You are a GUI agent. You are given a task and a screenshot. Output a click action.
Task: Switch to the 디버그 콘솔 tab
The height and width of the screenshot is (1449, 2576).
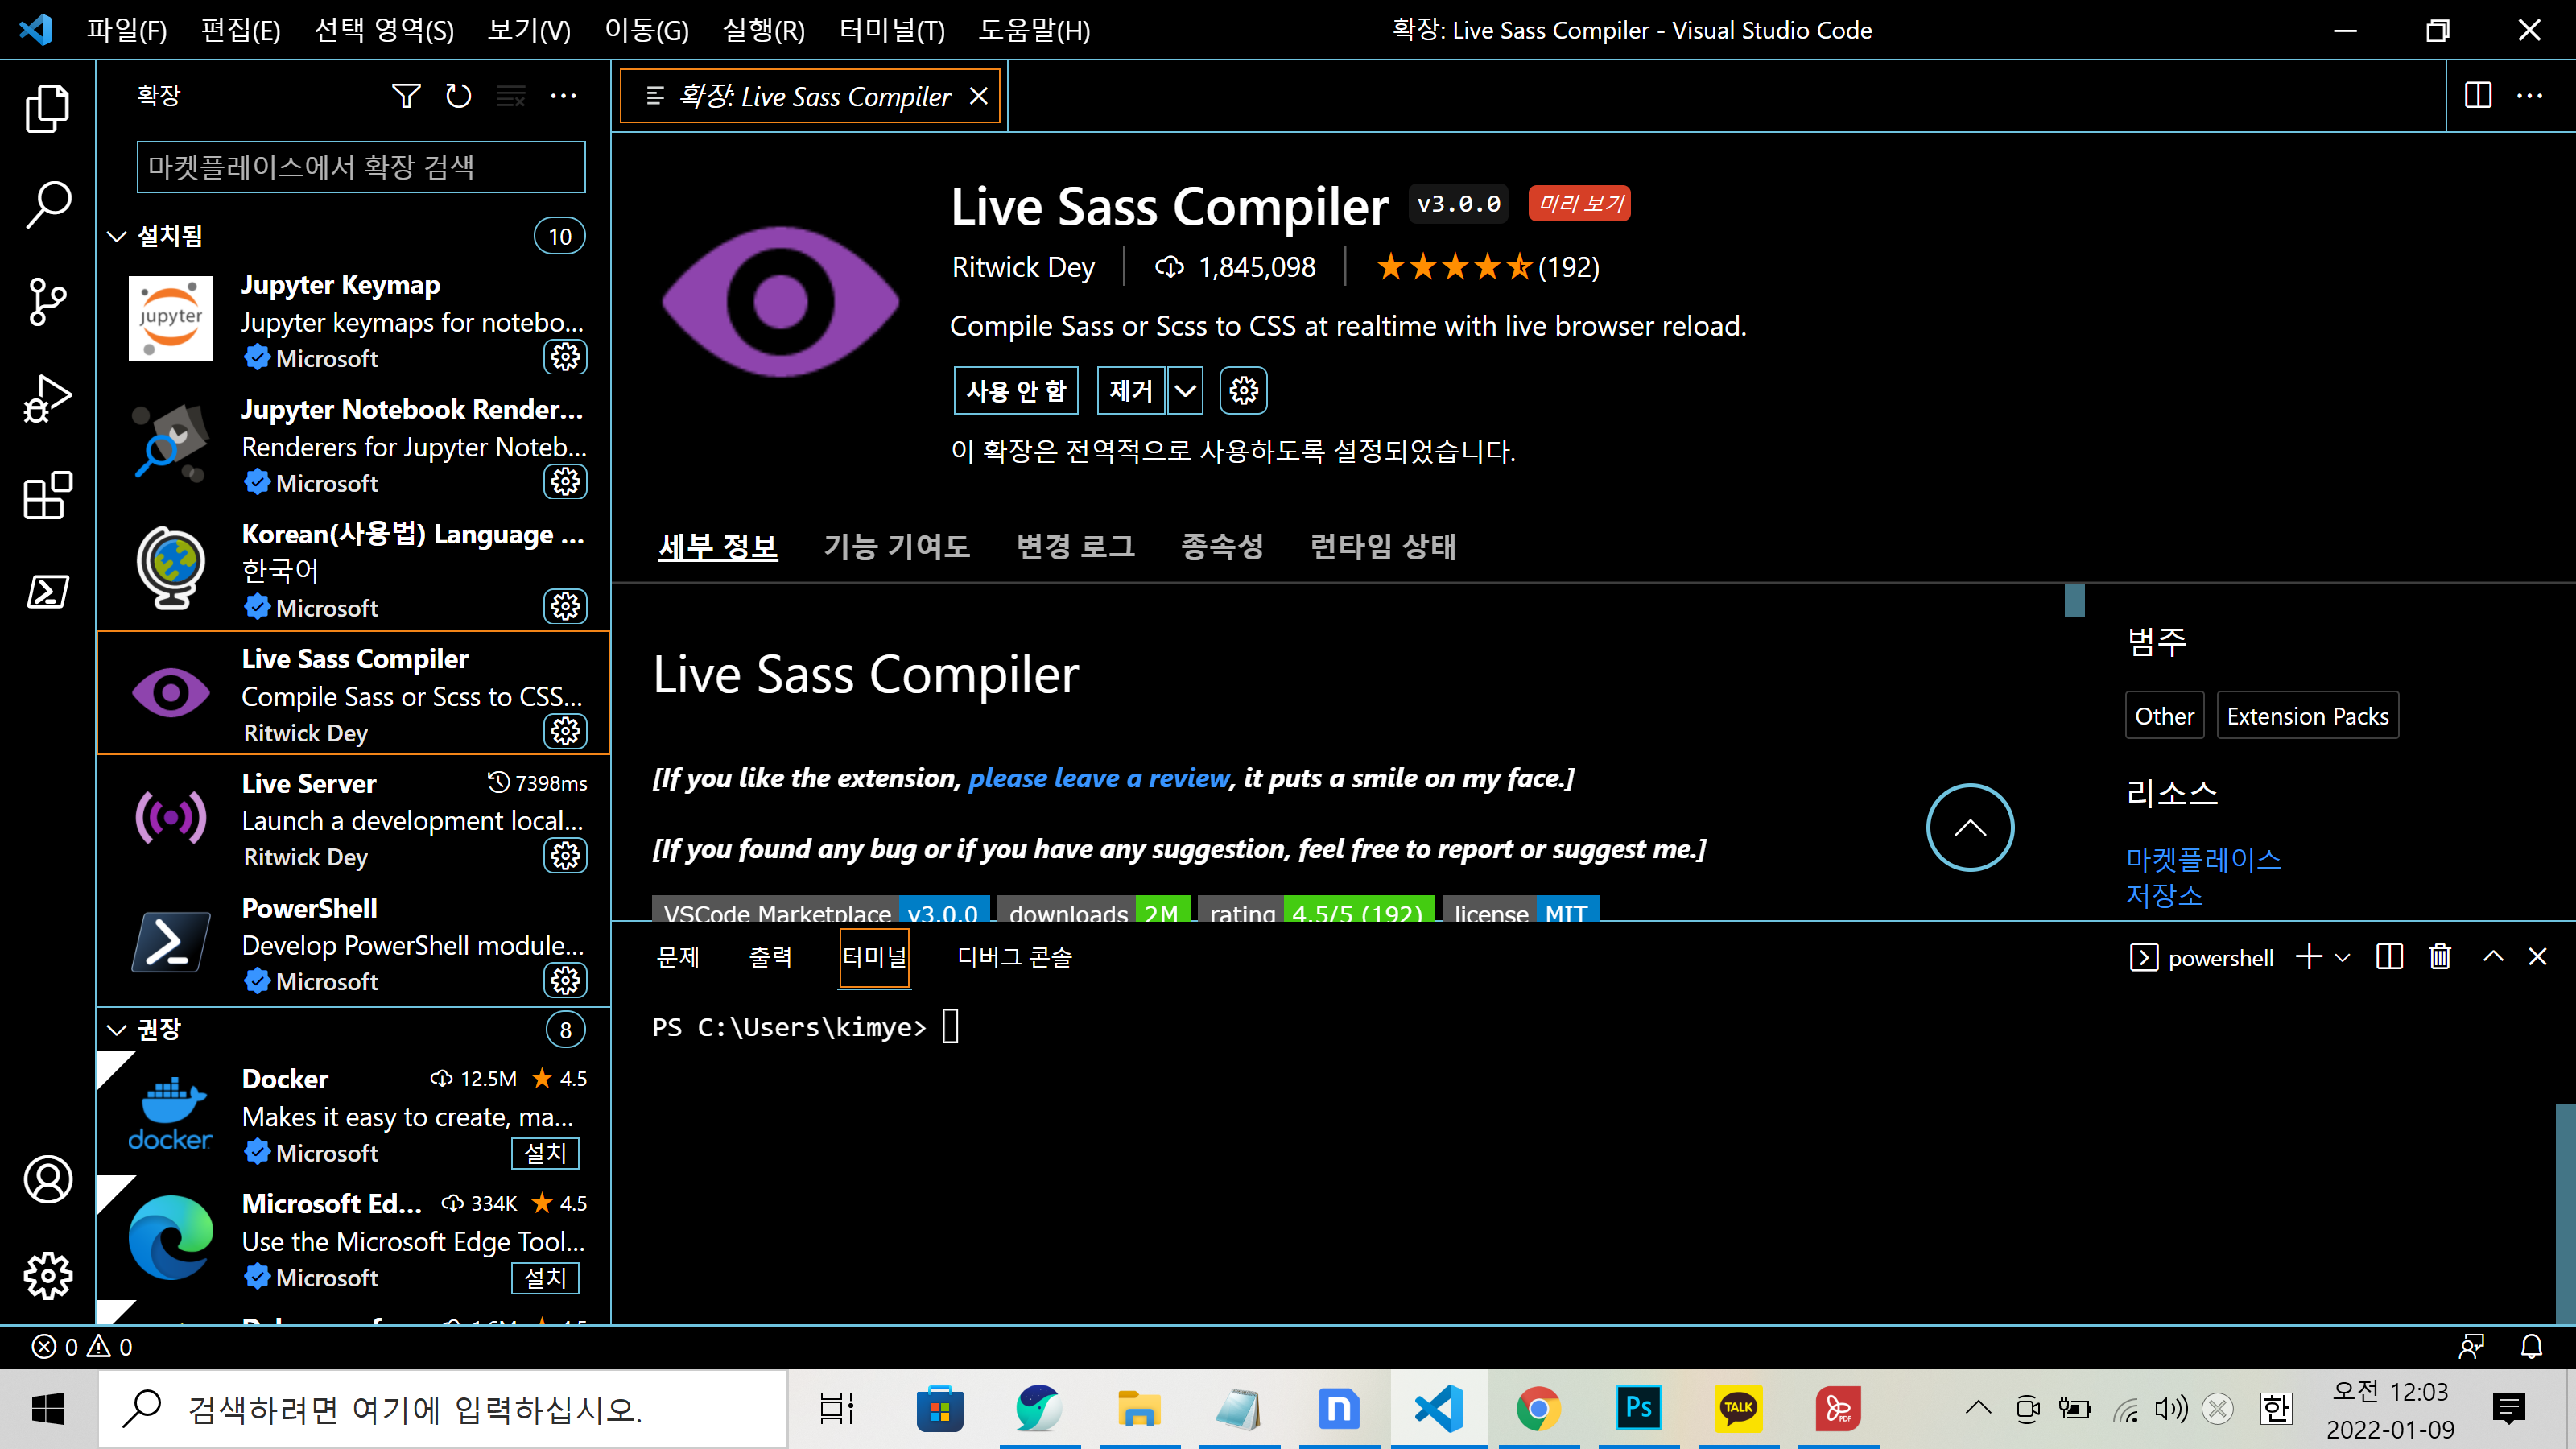(x=1014, y=957)
